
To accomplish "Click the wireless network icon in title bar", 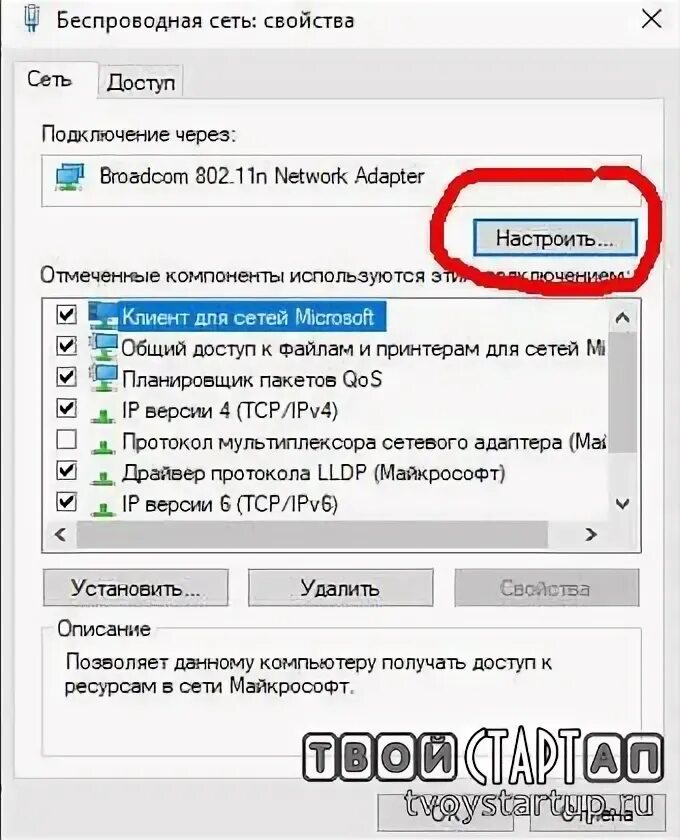I will [32, 21].
